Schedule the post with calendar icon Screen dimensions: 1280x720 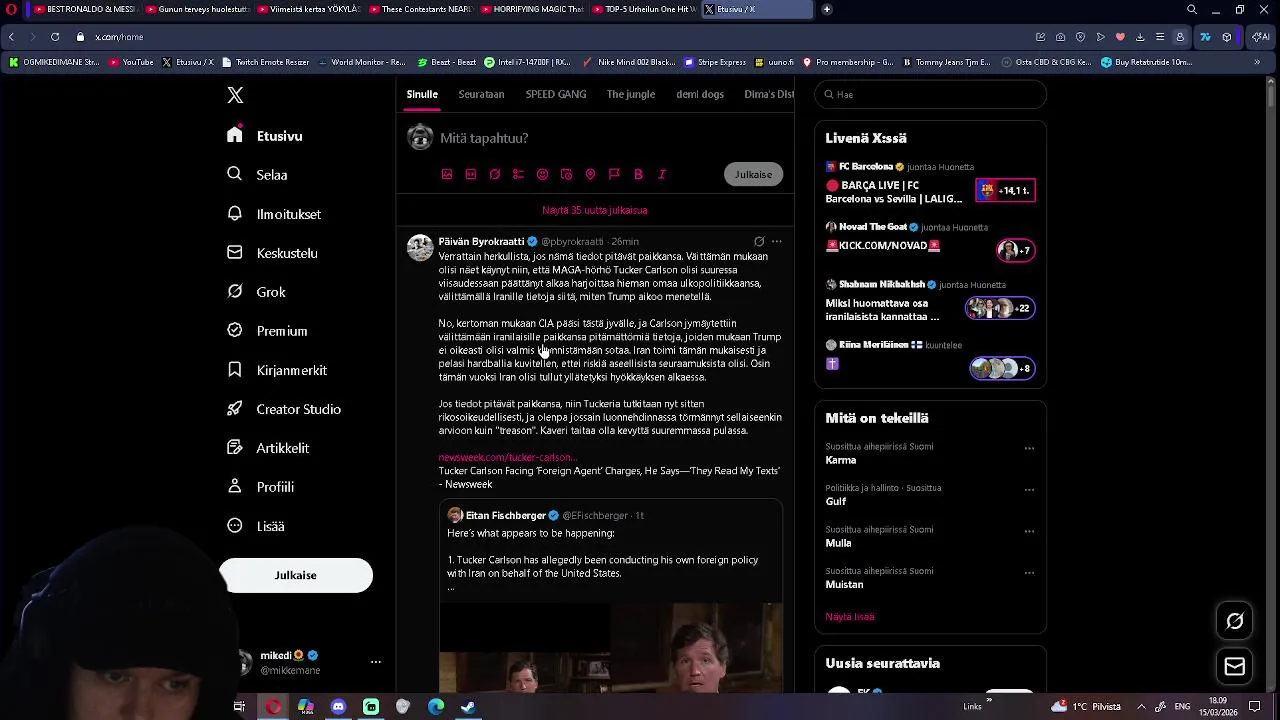pos(566,174)
